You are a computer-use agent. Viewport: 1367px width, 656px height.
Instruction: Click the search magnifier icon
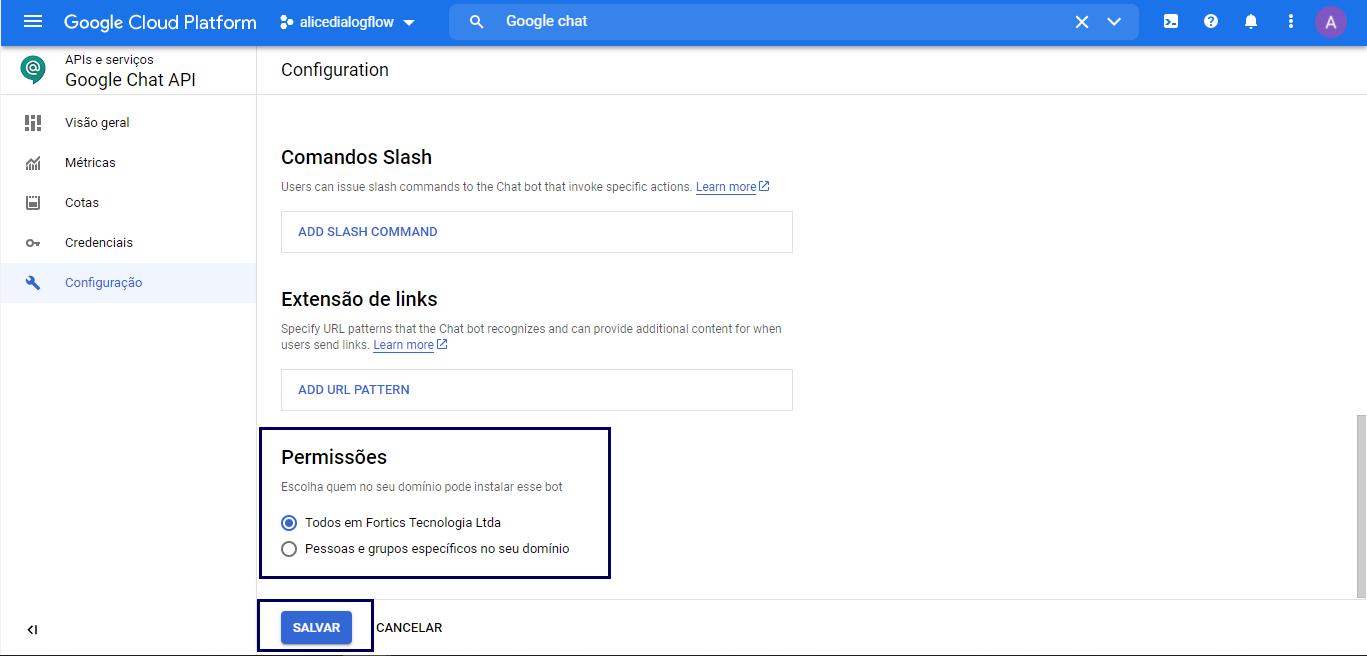[477, 21]
